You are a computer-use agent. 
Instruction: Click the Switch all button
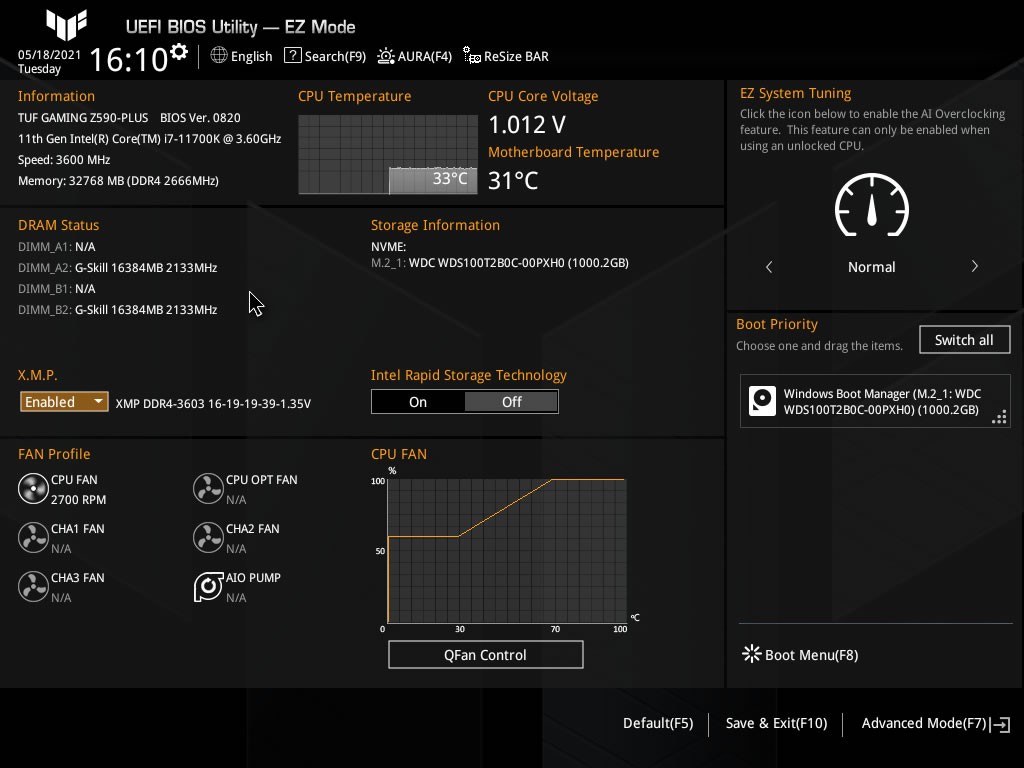(x=964, y=340)
